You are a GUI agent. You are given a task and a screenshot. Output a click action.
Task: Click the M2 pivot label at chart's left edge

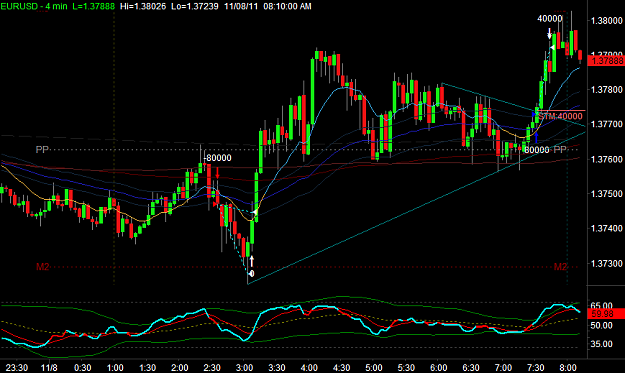click(43, 267)
